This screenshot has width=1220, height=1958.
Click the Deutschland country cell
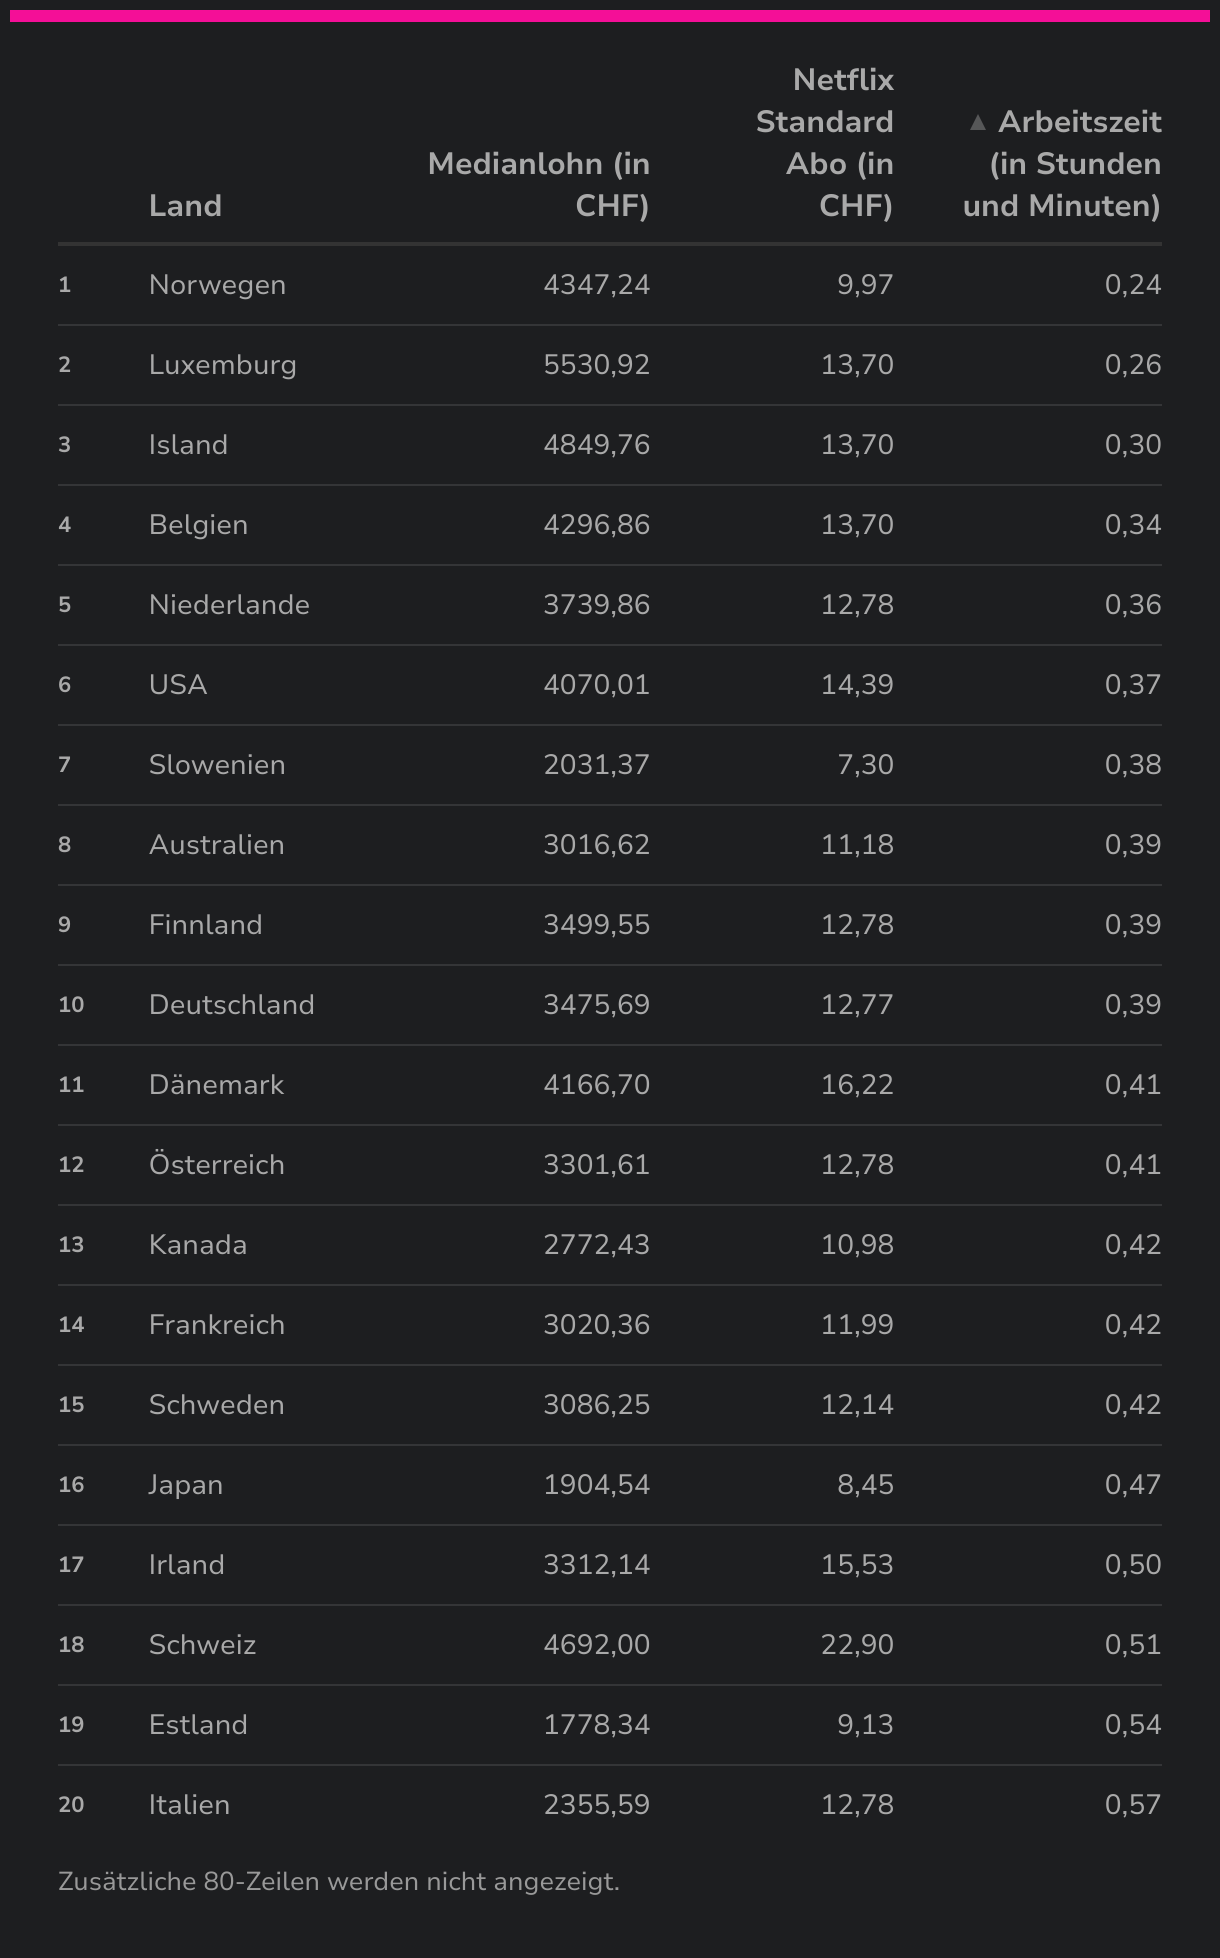point(231,1005)
